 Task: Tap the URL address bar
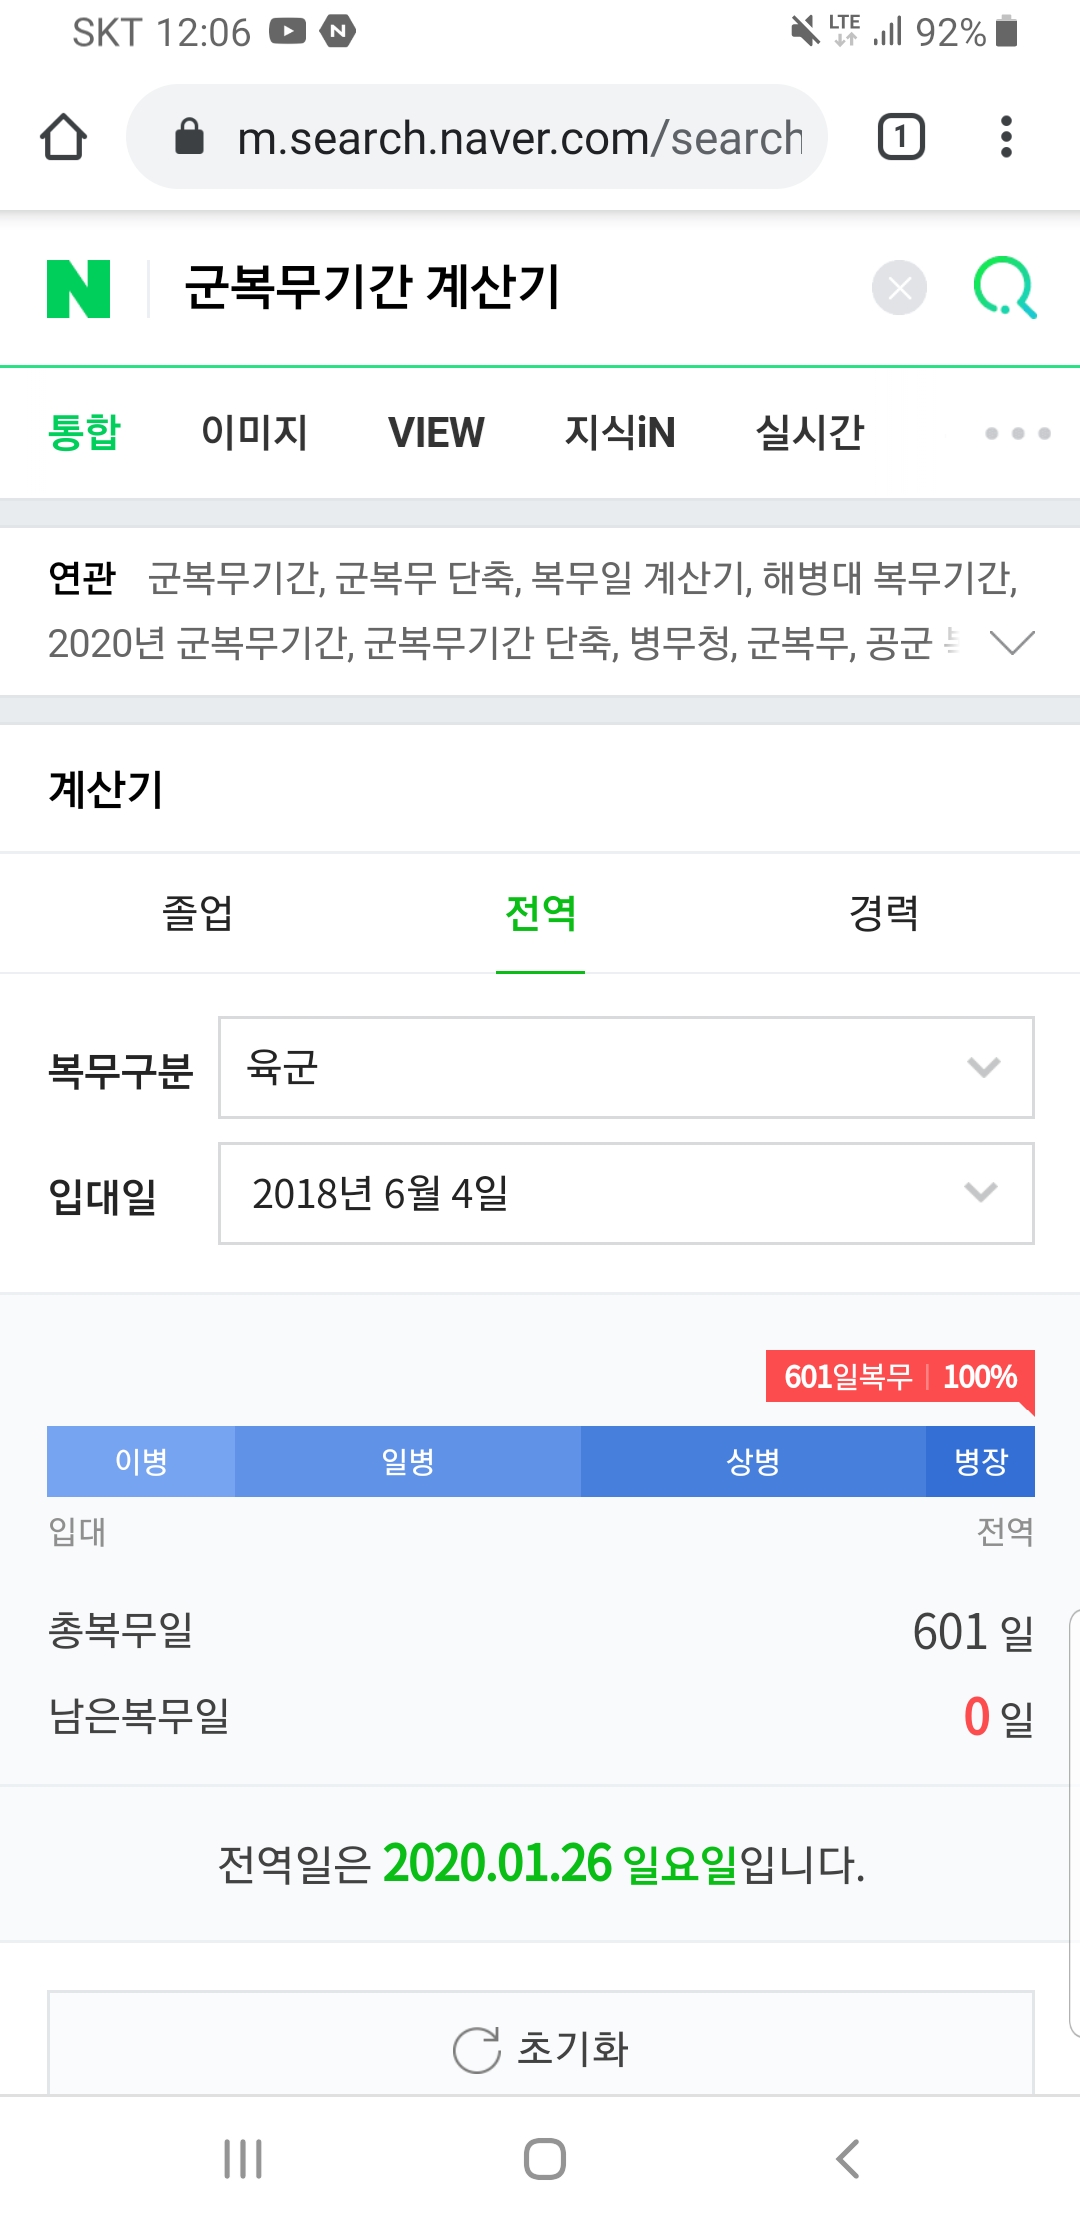coord(477,137)
